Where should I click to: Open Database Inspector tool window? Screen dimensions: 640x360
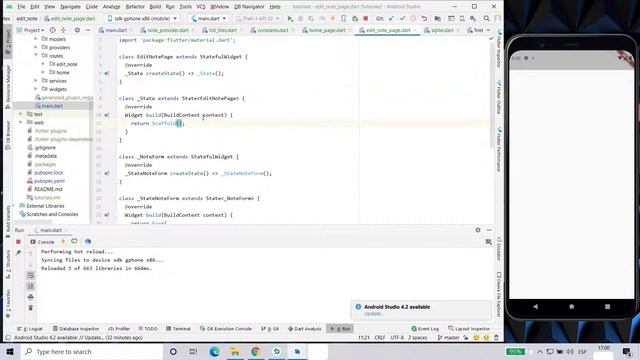[76, 329]
